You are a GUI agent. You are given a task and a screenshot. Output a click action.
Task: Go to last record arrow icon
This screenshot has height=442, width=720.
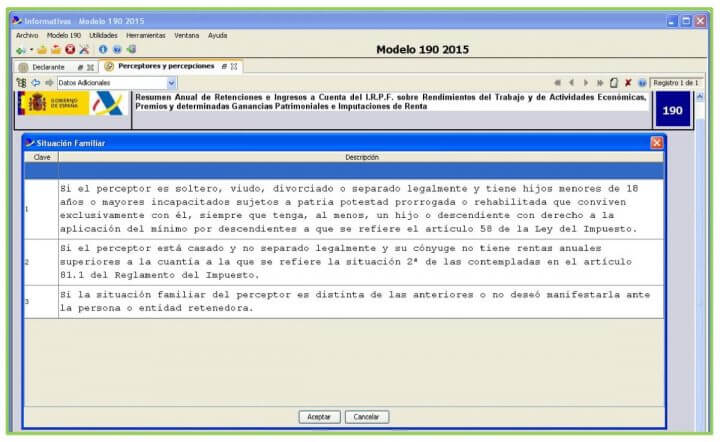pos(599,83)
